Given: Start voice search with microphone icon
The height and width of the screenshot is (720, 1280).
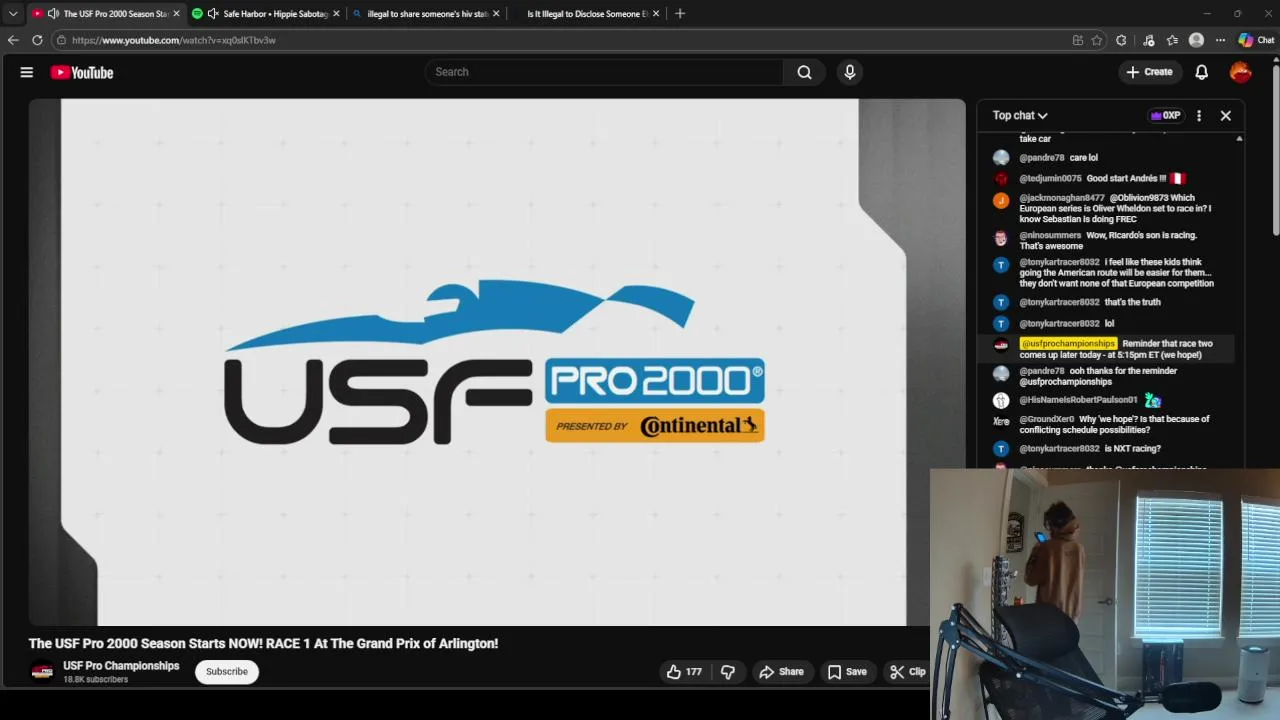Looking at the screenshot, I should pyautogui.click(x=849, y=72).
